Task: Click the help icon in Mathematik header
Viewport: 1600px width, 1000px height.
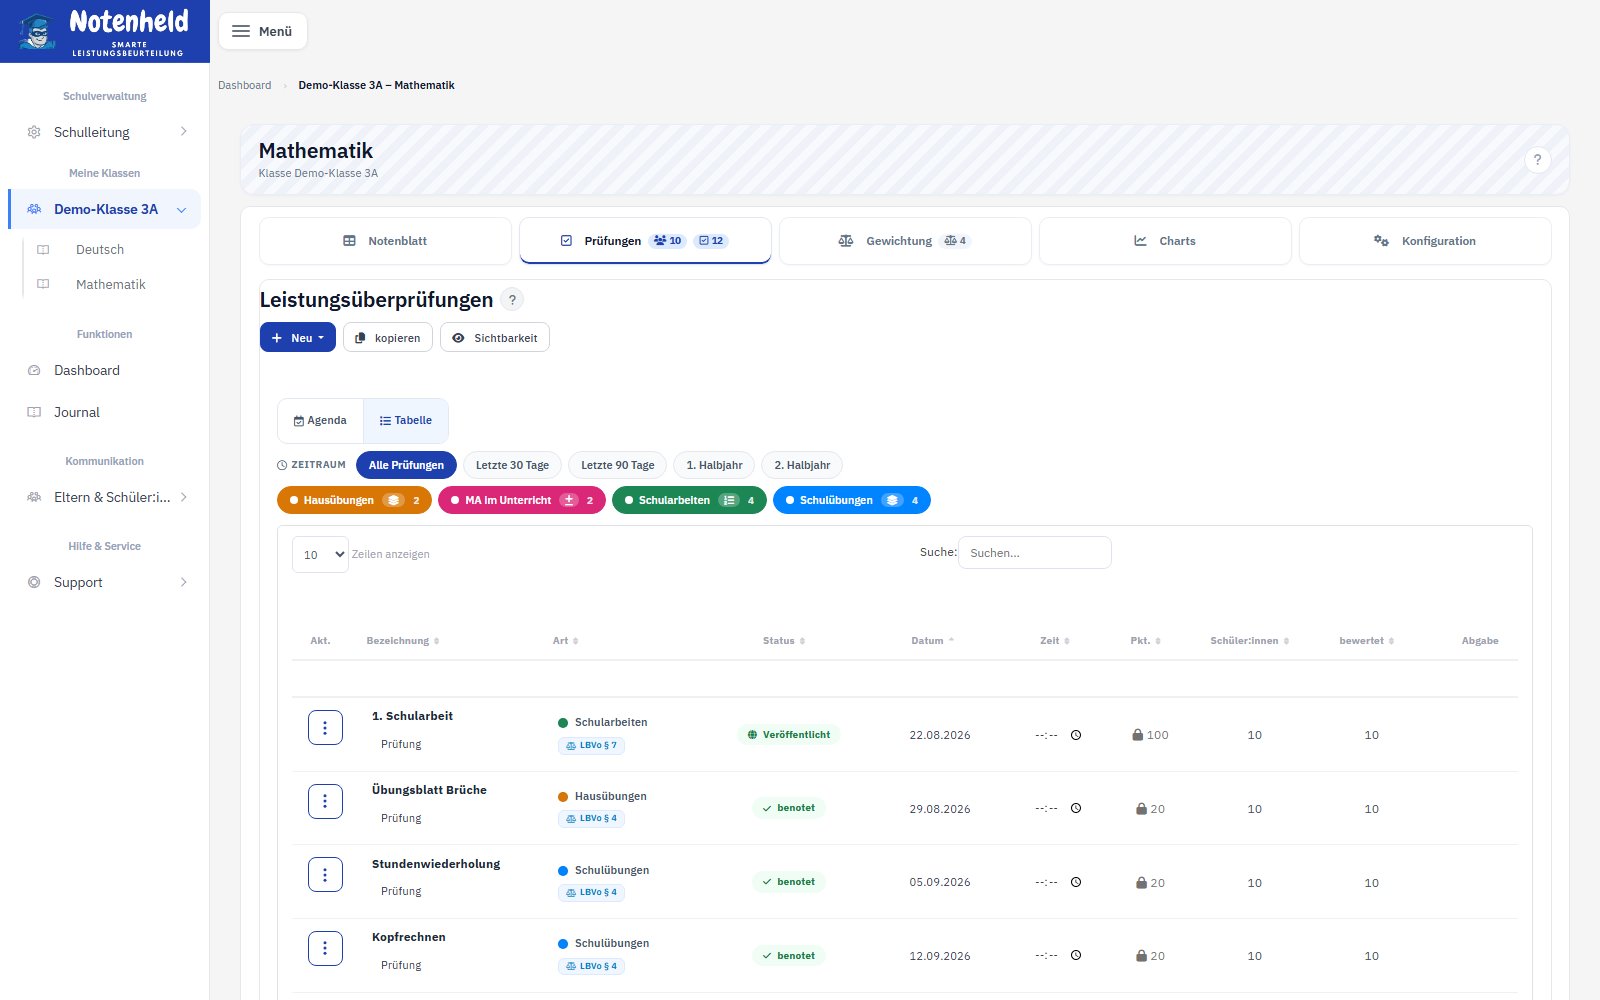Action: point(1538,160)
